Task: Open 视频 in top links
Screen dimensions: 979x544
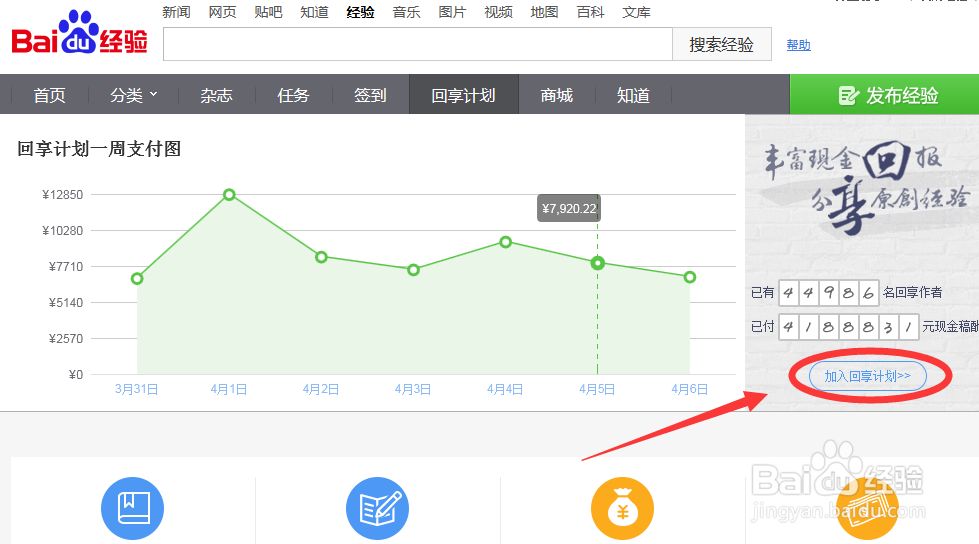Action: [x=498, y=12]
